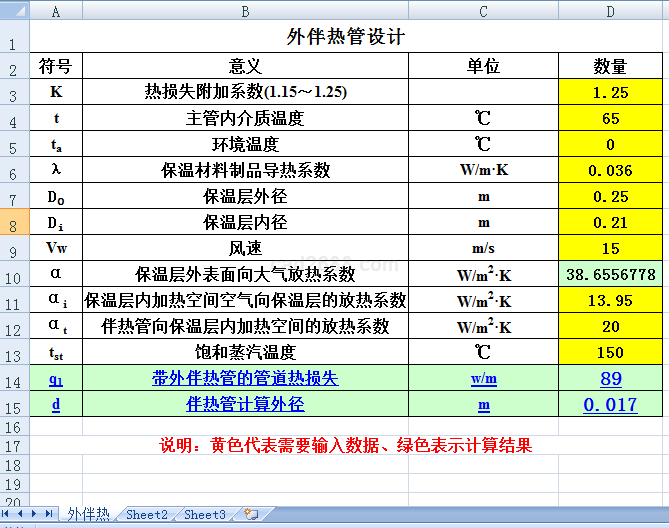Select column B header
The image size is (669, 528).
coord(245,11)
